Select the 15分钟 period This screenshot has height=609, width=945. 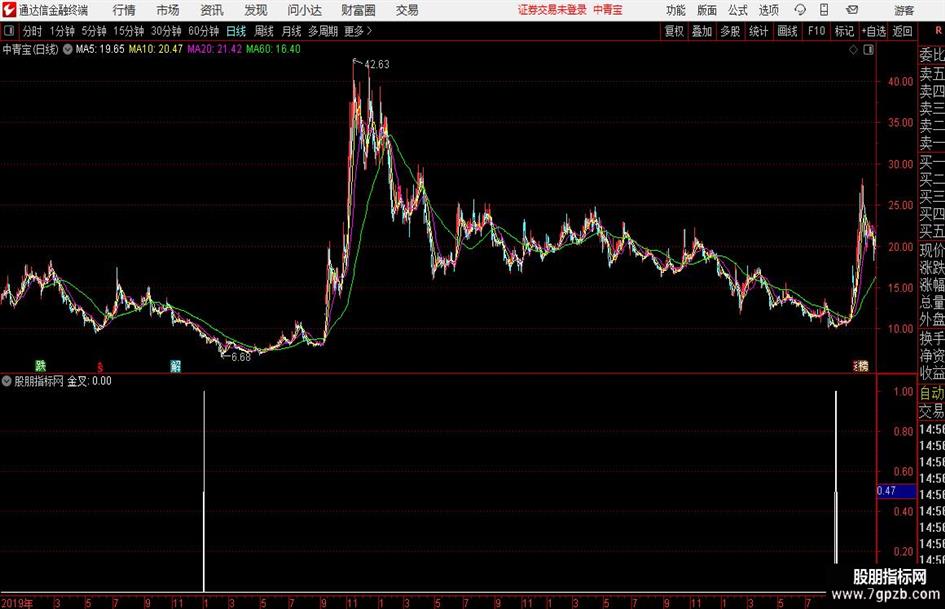point(128,31)
